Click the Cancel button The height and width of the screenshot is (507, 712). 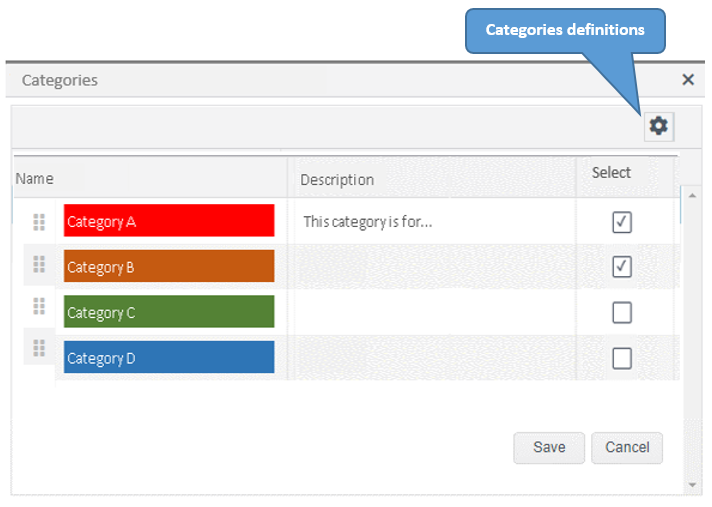coord(627,448)
